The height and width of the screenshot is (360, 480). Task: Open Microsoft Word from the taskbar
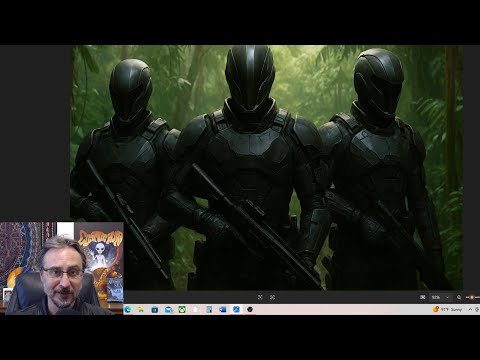(x=223, y=310)
